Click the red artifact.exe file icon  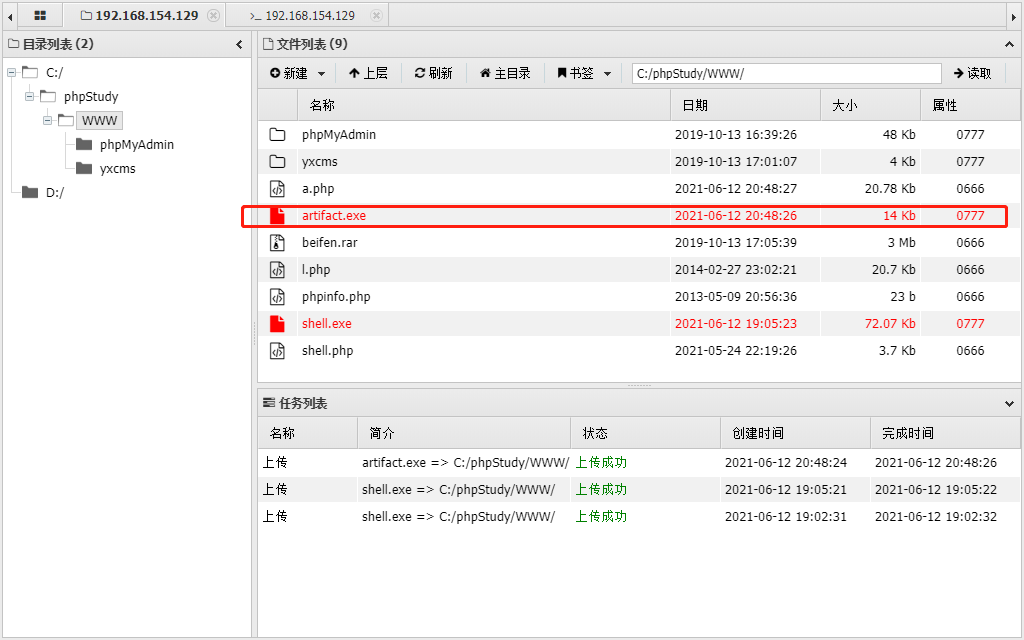[x=278, y=216]
